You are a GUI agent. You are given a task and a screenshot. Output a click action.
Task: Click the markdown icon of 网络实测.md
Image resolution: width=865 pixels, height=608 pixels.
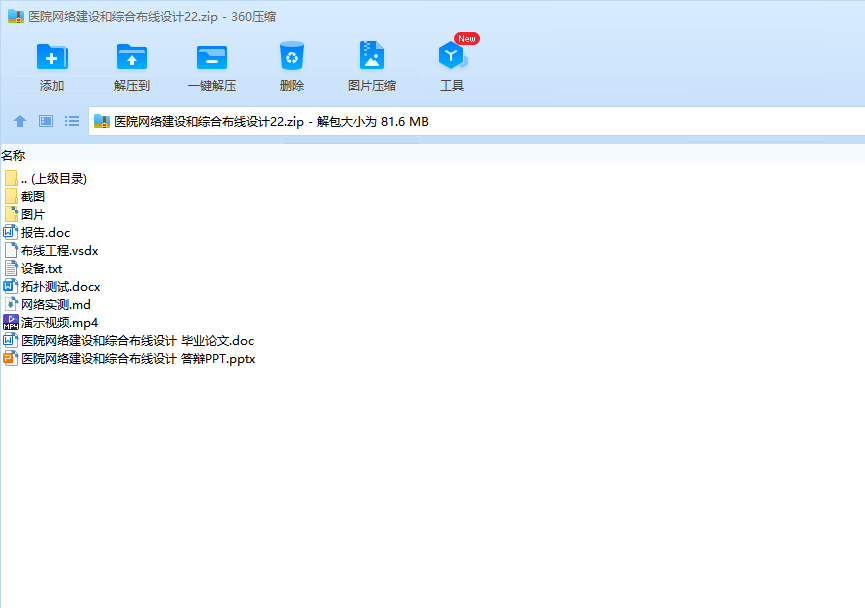pyautogui.click(x=11, y=304)
